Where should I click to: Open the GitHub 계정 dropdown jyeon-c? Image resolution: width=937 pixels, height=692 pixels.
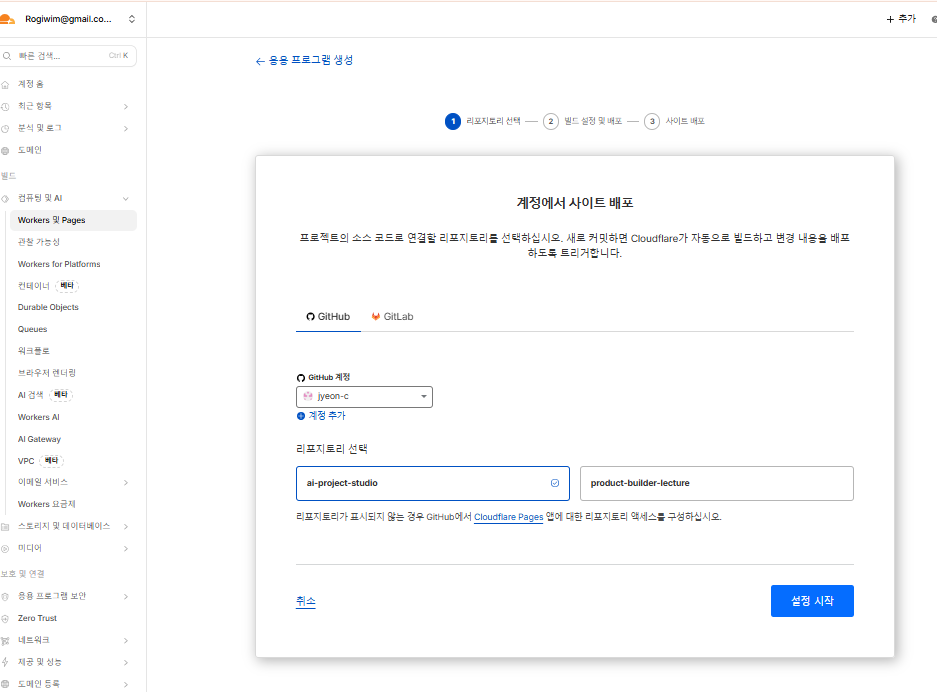365,397
